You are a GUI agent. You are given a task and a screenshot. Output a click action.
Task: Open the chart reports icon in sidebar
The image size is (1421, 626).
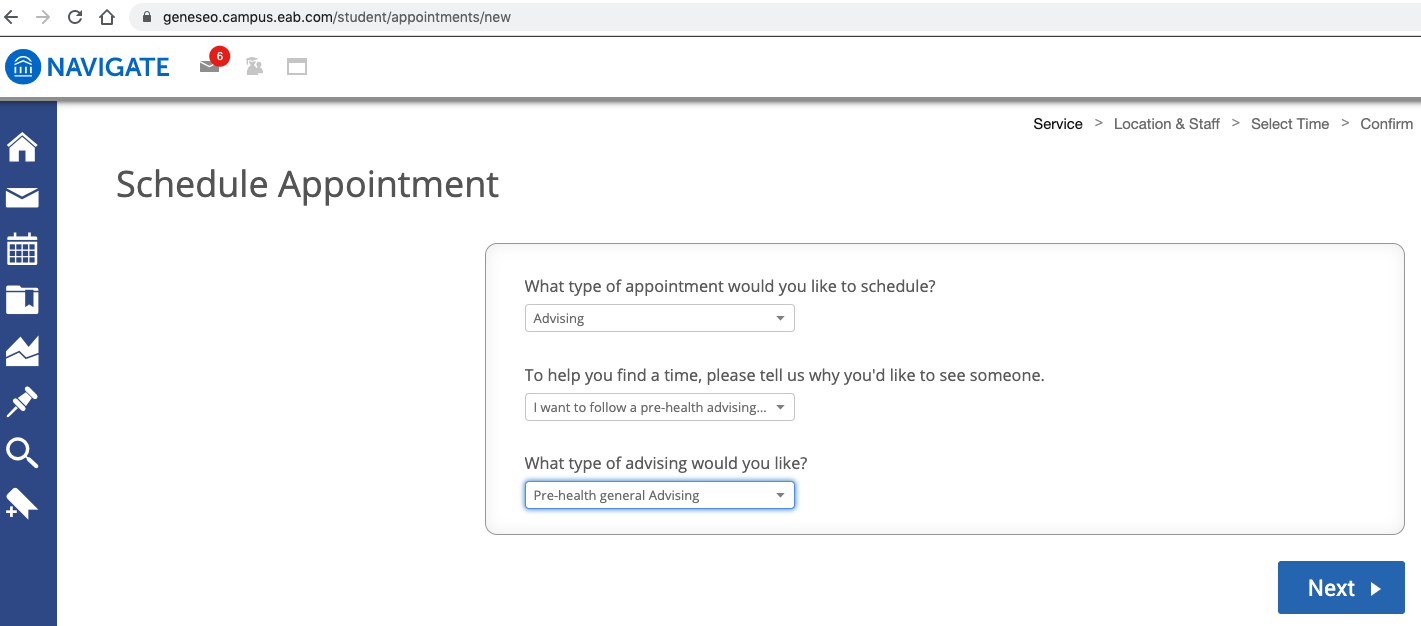coord(22,350)
